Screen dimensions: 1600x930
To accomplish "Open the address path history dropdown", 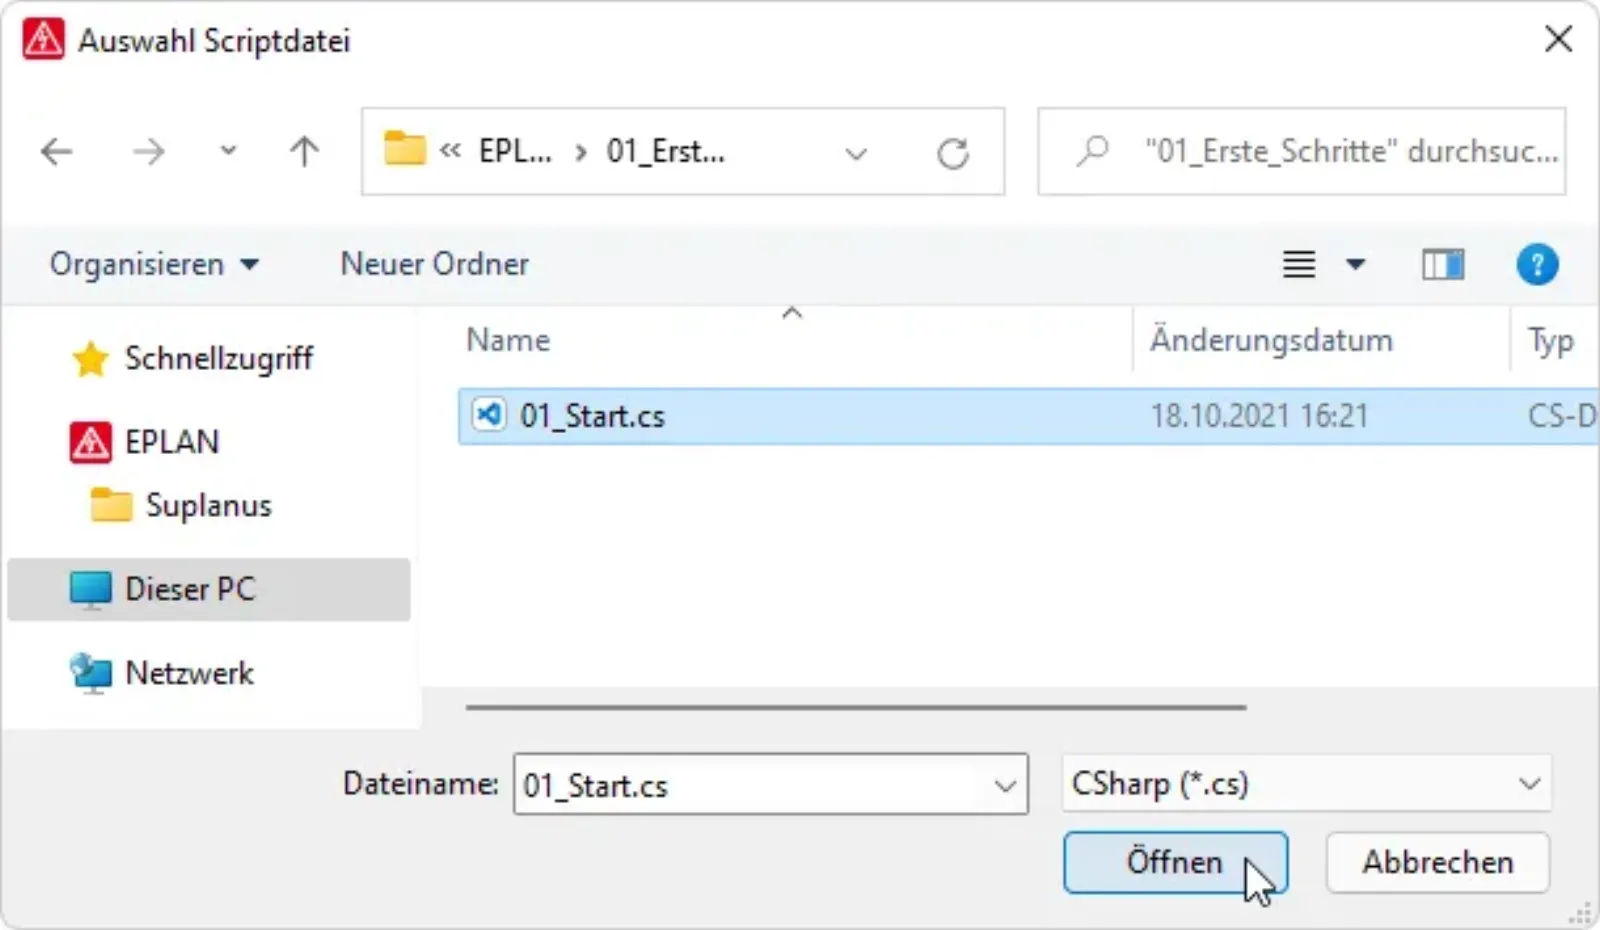I will [856, 153].
